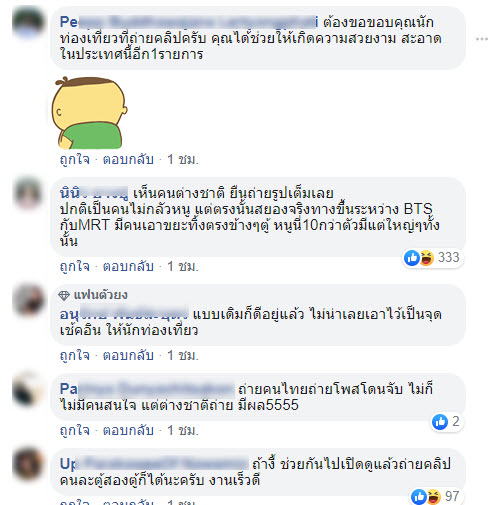Click 1 ชม. timestamp under มีผล5555 comment

183,430
